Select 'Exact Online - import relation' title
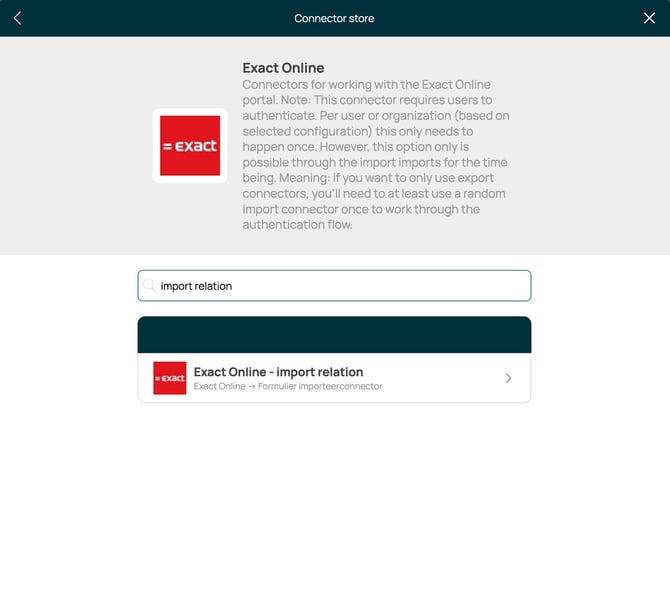This screenshot has height=591, width=670. coord(278,372)
